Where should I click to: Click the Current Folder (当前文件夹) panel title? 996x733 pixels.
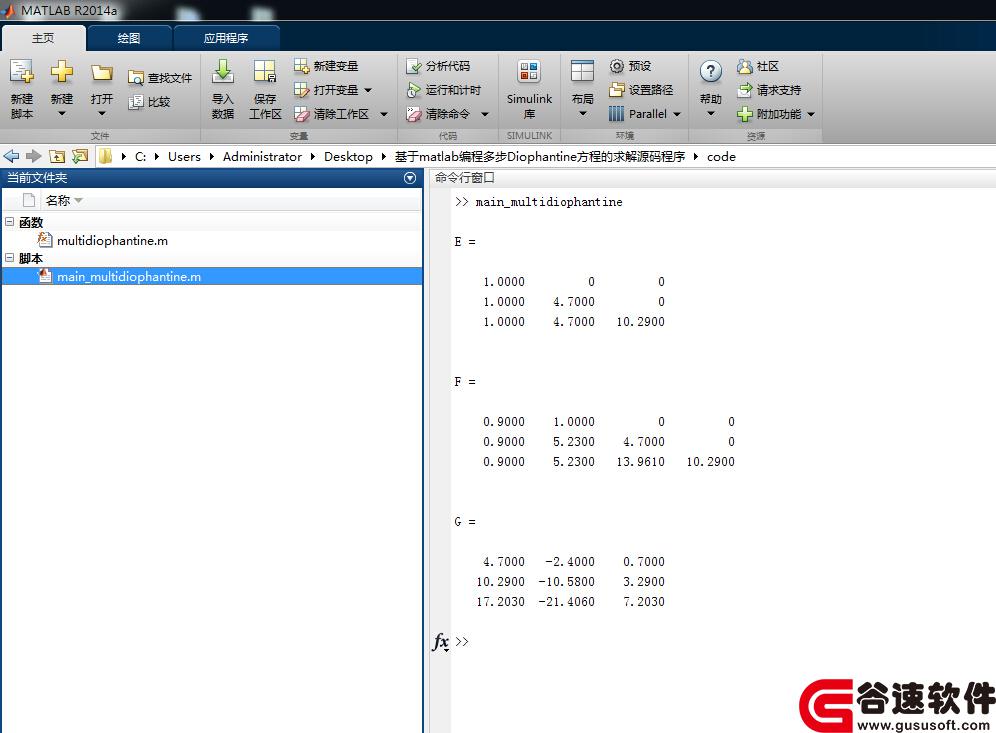point(37,178)
